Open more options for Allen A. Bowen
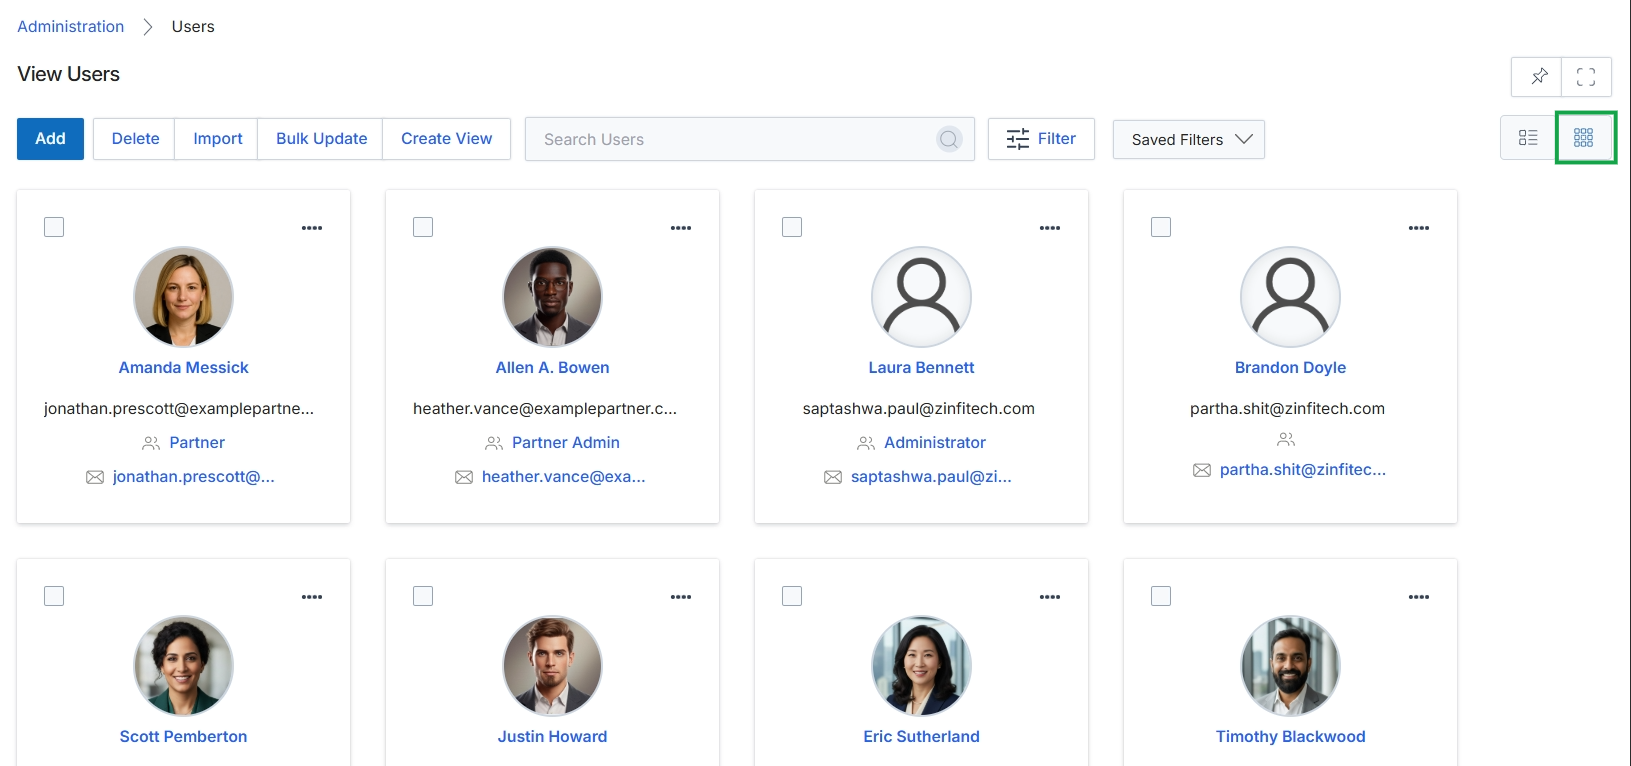This screenshot has height=766, width=1631. click(x=681, y=228)
